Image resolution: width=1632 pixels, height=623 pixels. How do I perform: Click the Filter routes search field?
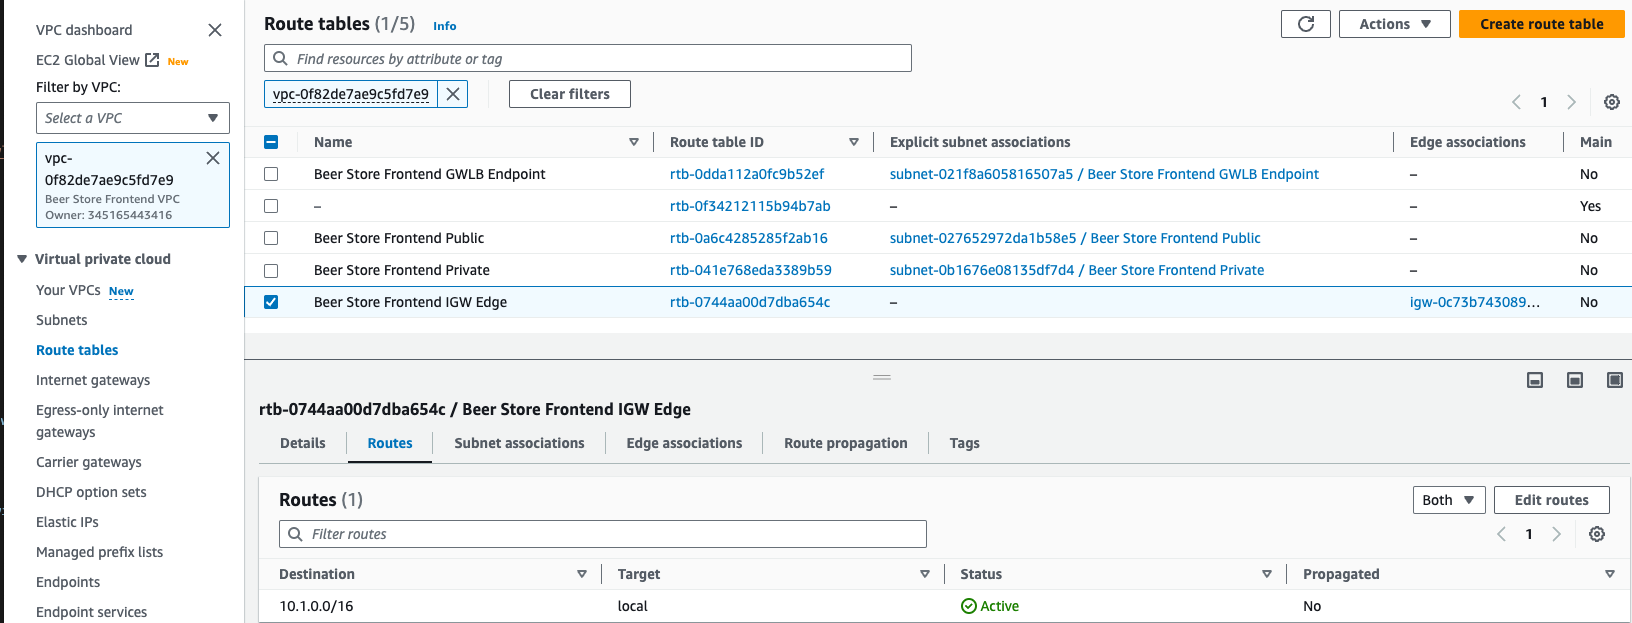tap(602, 534)
